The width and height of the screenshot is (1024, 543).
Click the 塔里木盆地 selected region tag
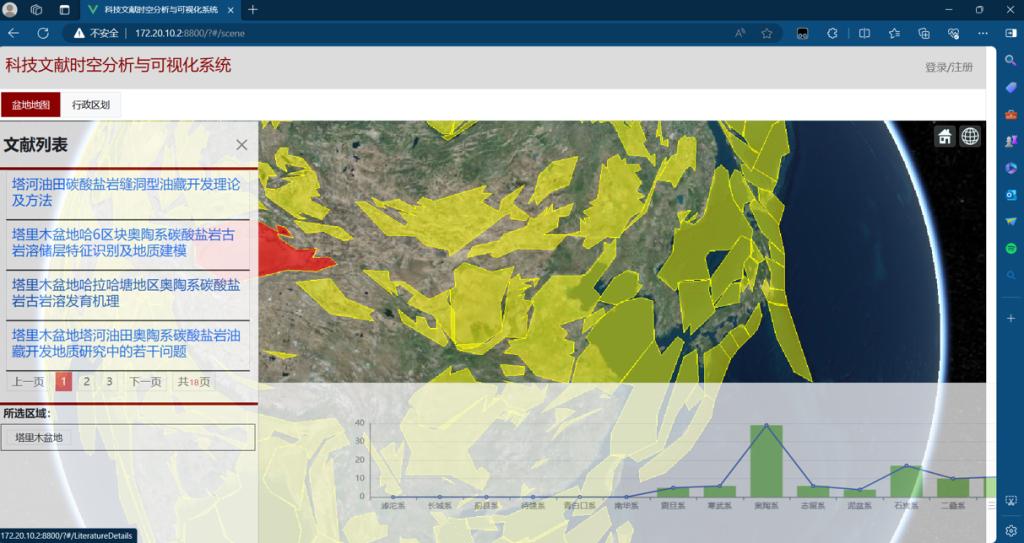(x=39, y=437)
